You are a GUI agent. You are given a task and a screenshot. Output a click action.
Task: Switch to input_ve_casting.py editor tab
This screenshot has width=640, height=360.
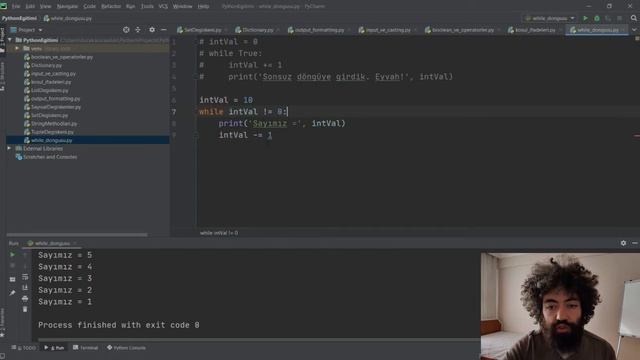pyautogui.click(x=387, y=30)
